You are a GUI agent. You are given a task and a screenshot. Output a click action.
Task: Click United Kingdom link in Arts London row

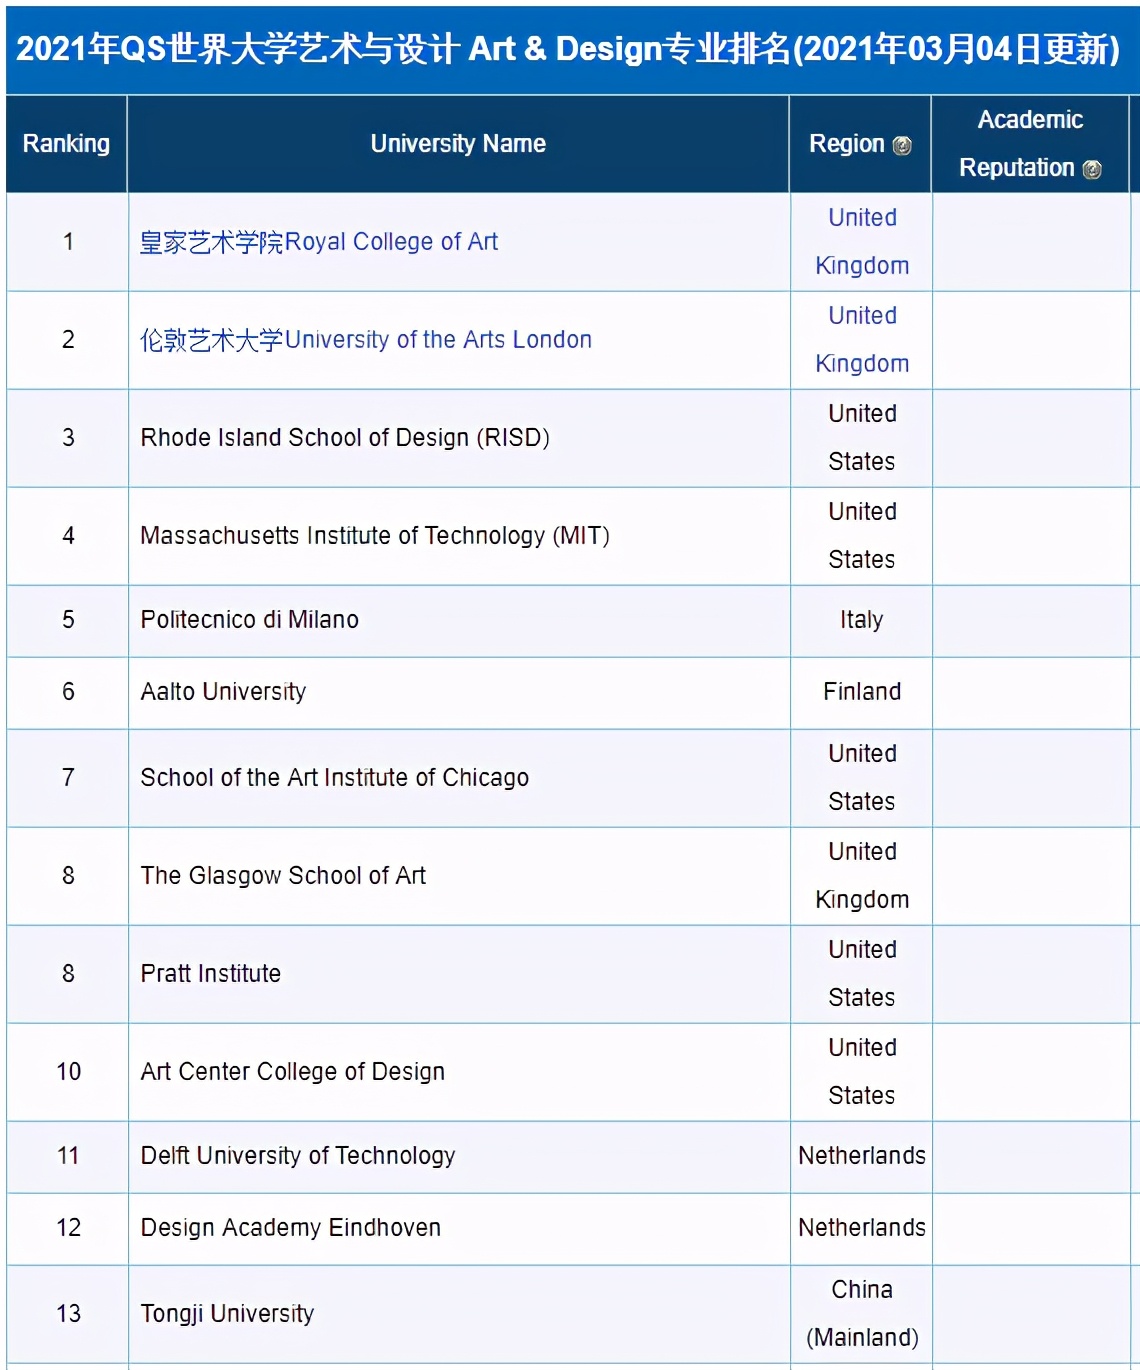point(862,340)
